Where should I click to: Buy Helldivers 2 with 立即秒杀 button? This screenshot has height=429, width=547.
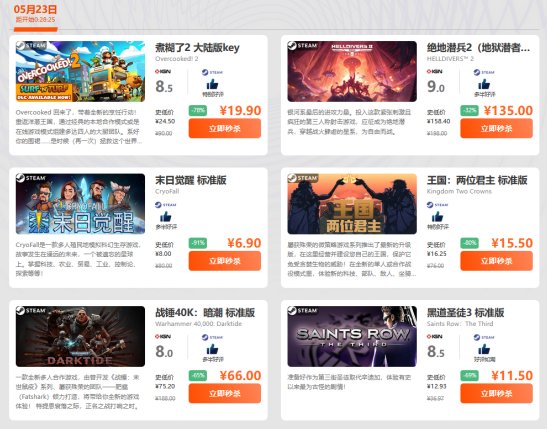point(496,128)
